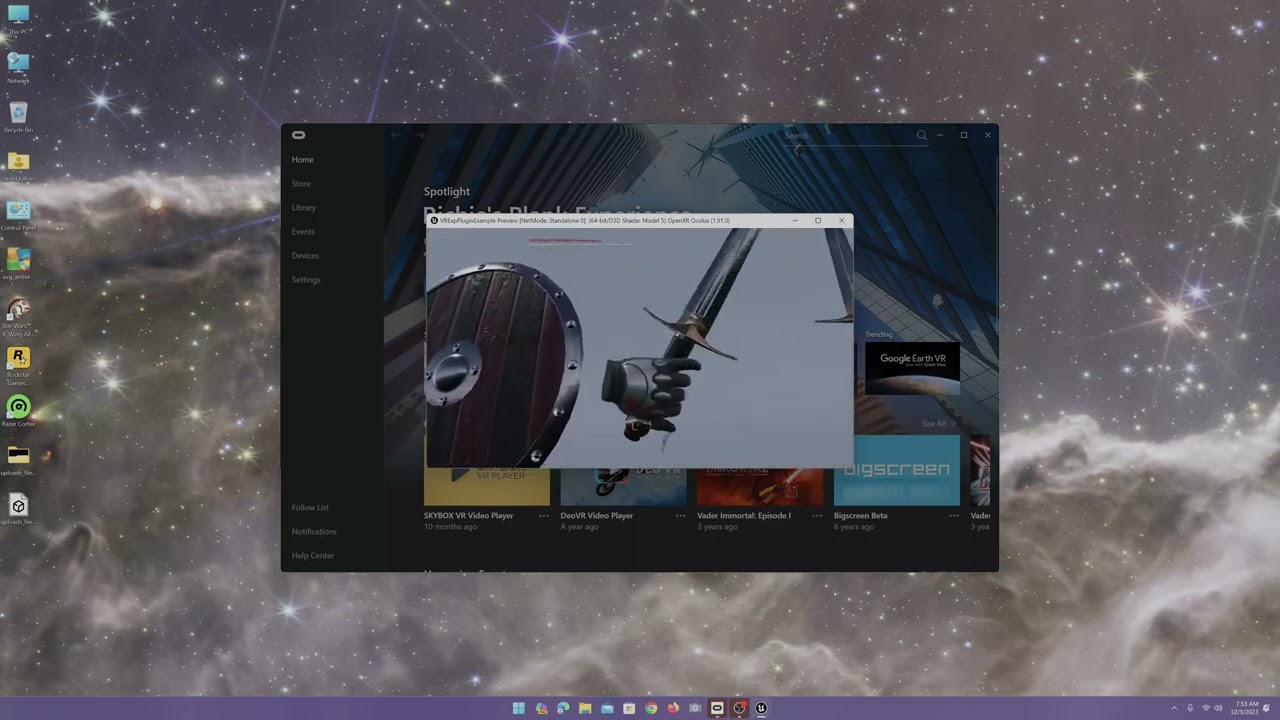Minimize the VRExpPluginExample Preview window
The width and height of the screenshot is (1280, 720).
coord(795,221)
